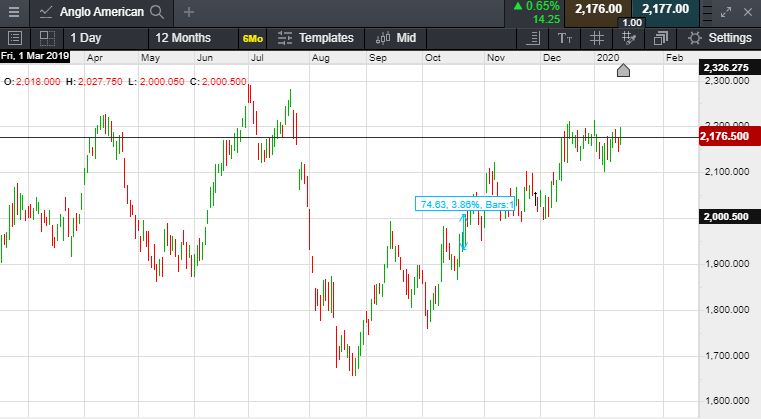Click the overlapping windows icon

tap(660, 38)
